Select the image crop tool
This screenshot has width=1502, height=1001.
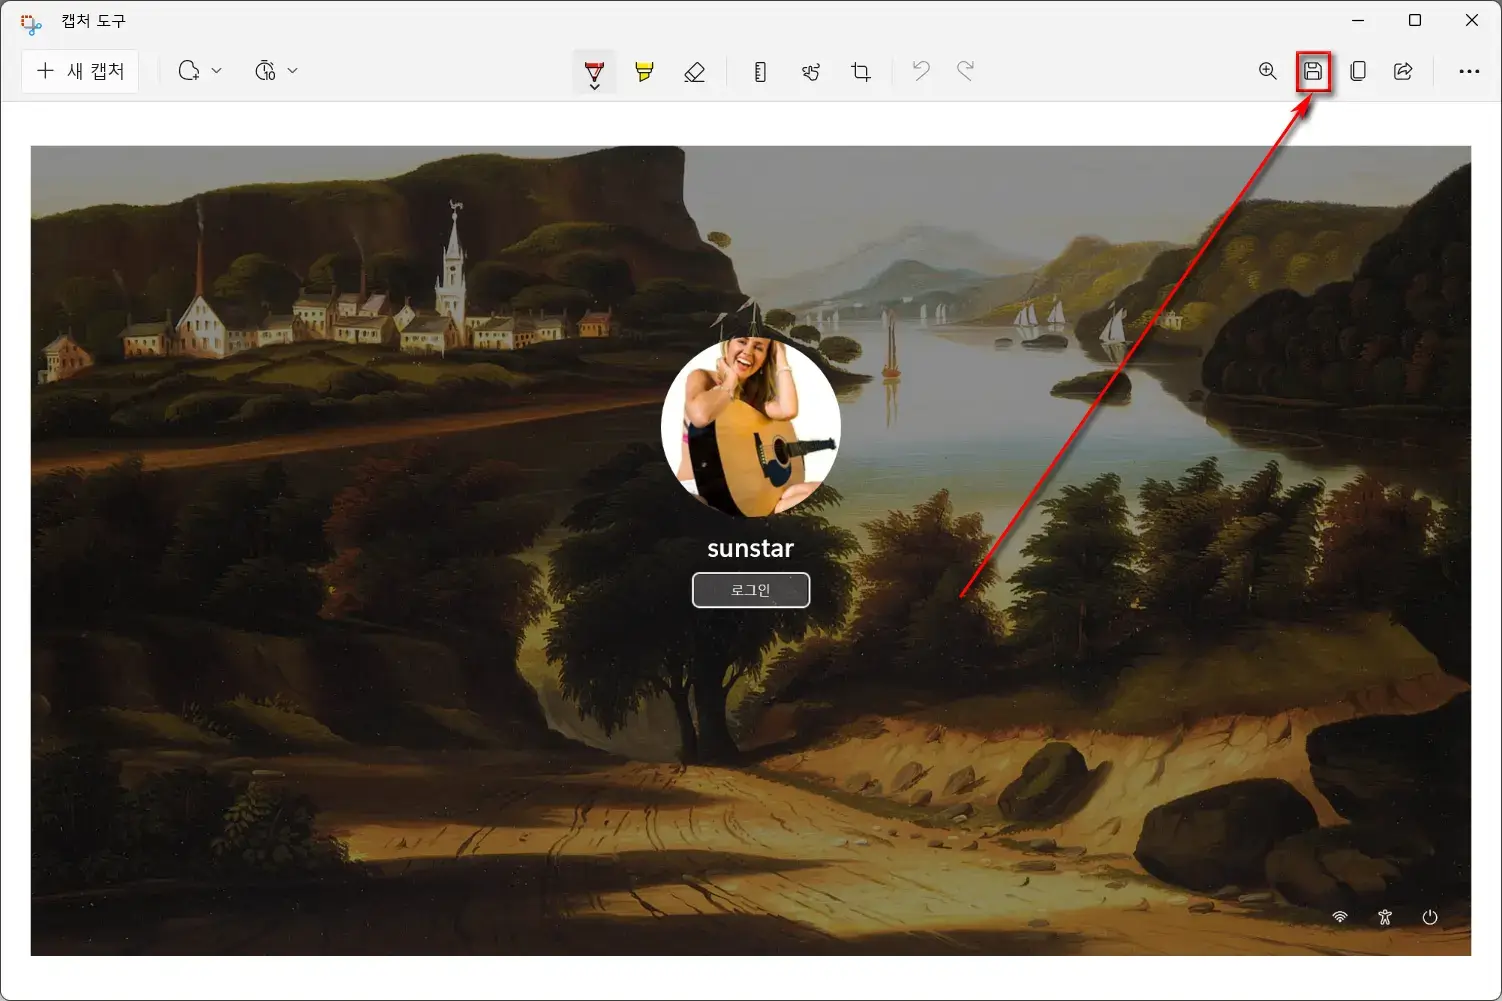point(861,72)
